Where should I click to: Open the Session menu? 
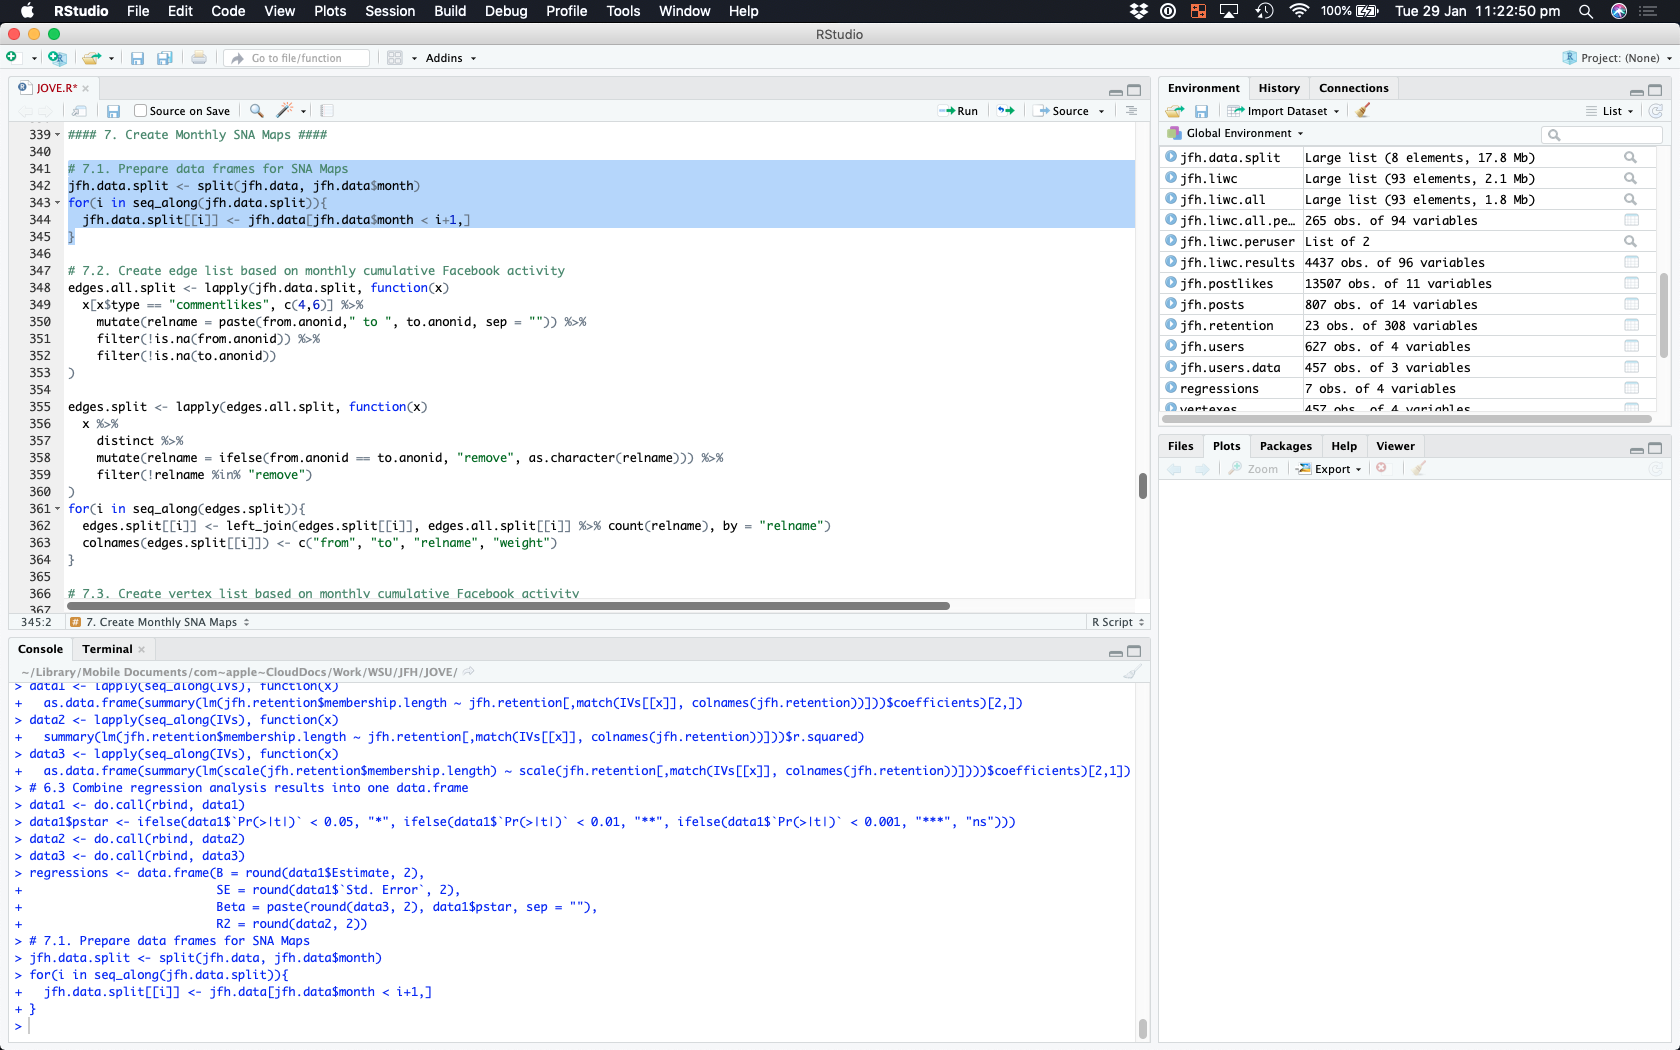389,11
